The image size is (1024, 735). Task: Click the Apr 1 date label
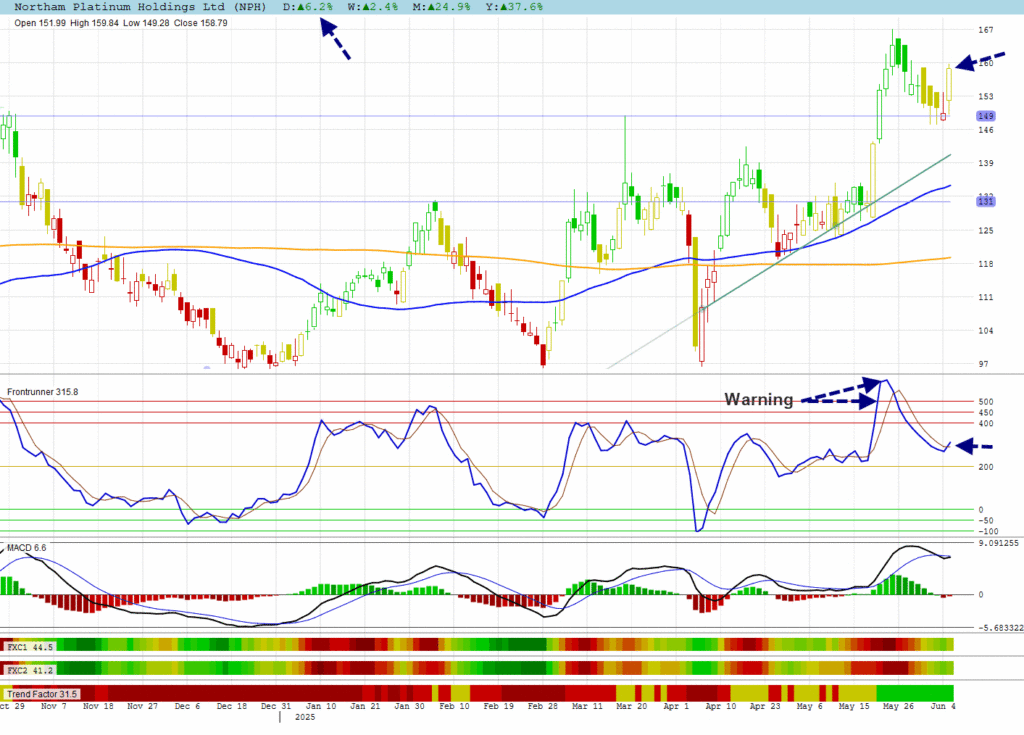(676, 706)
